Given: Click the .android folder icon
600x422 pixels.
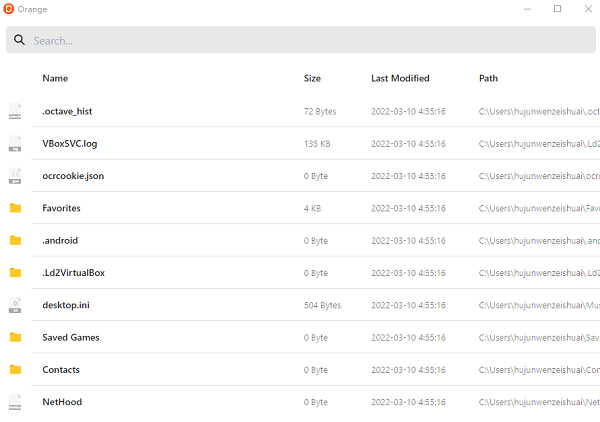Looking at the screenshot, I should pos(15,241).
